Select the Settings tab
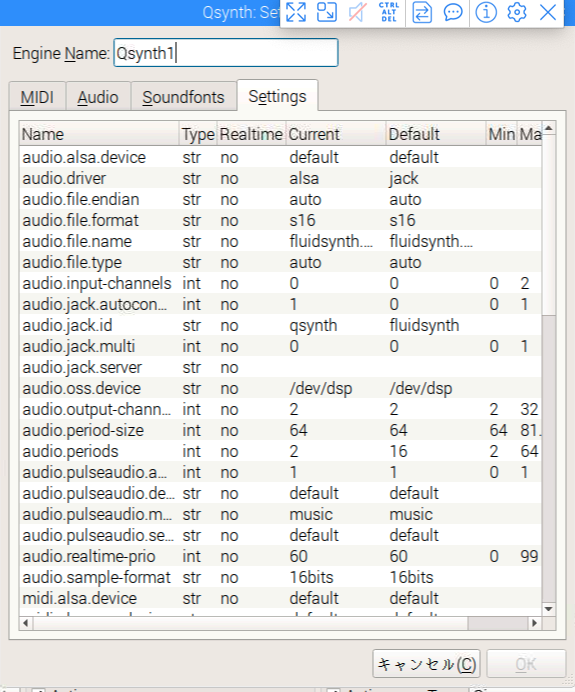 coord(277,96)
